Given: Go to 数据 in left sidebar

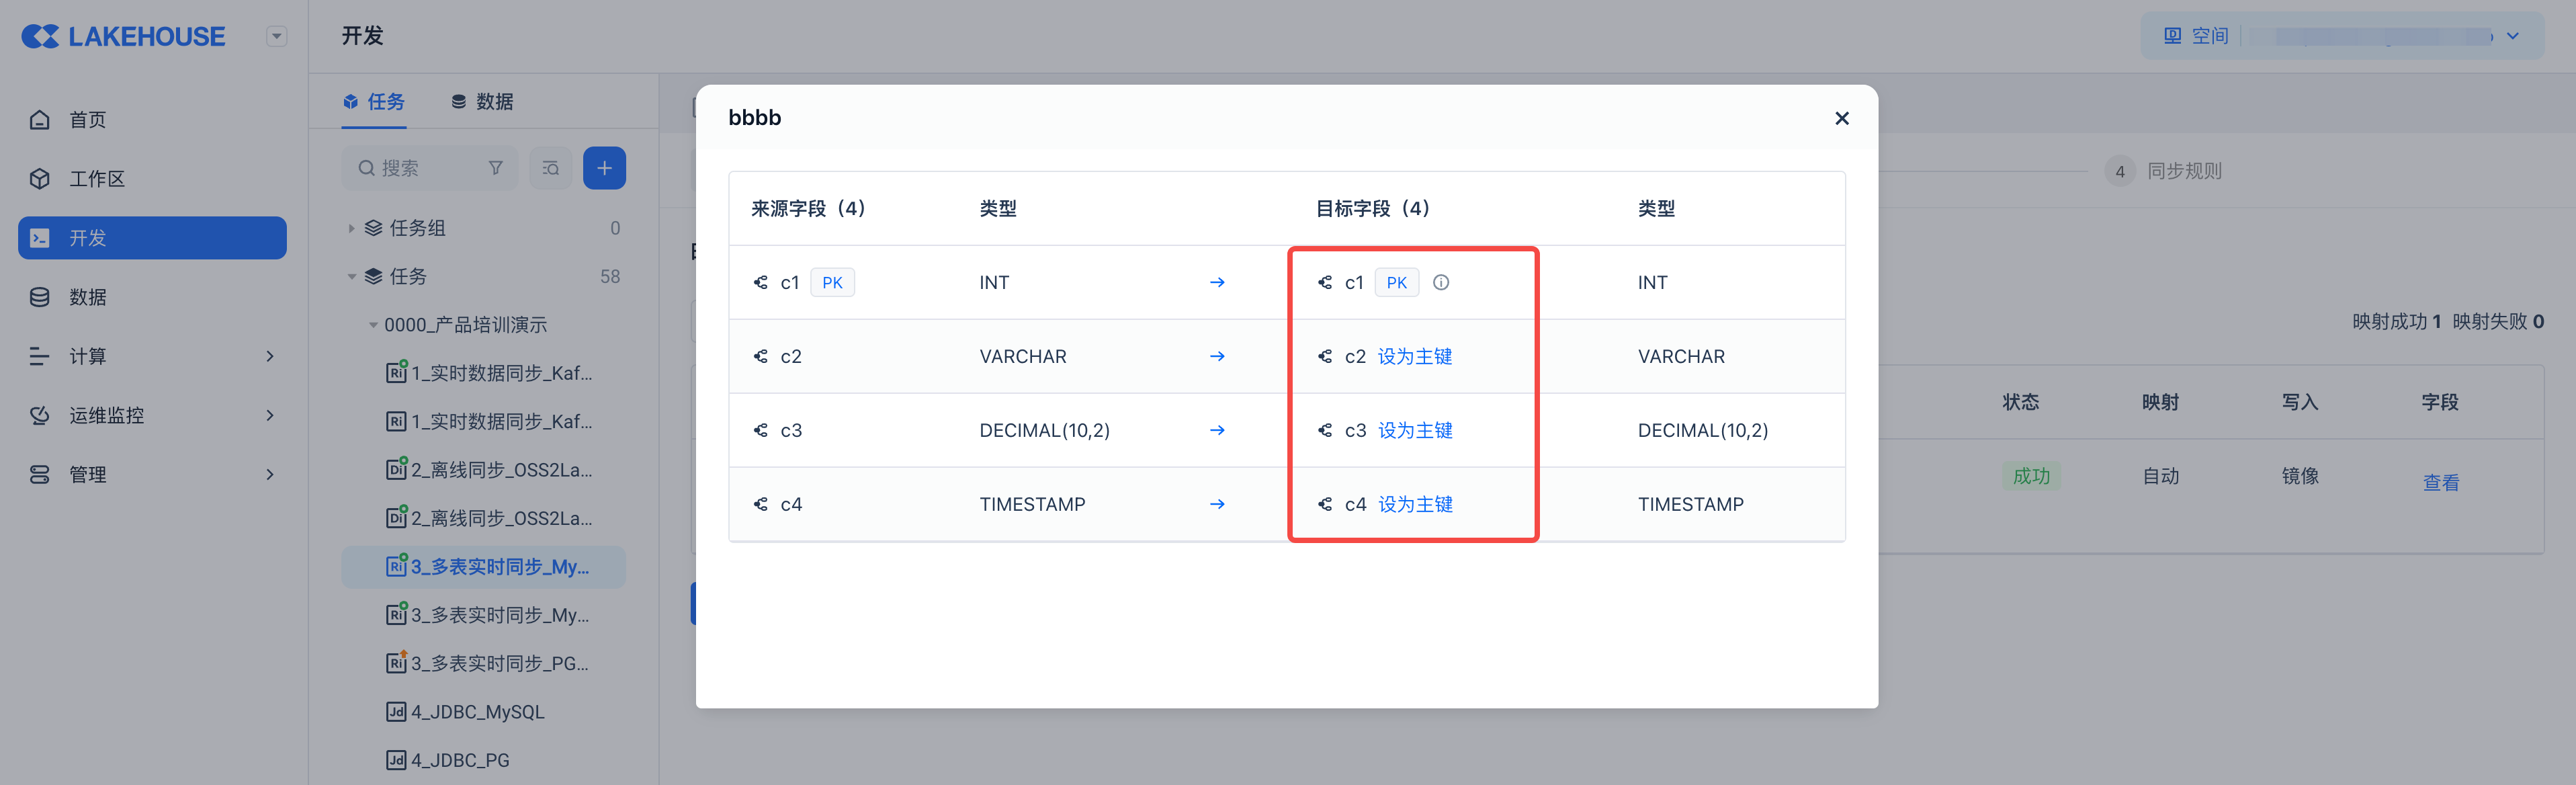Looking at the screenshot, I should [x=87, y=297].
